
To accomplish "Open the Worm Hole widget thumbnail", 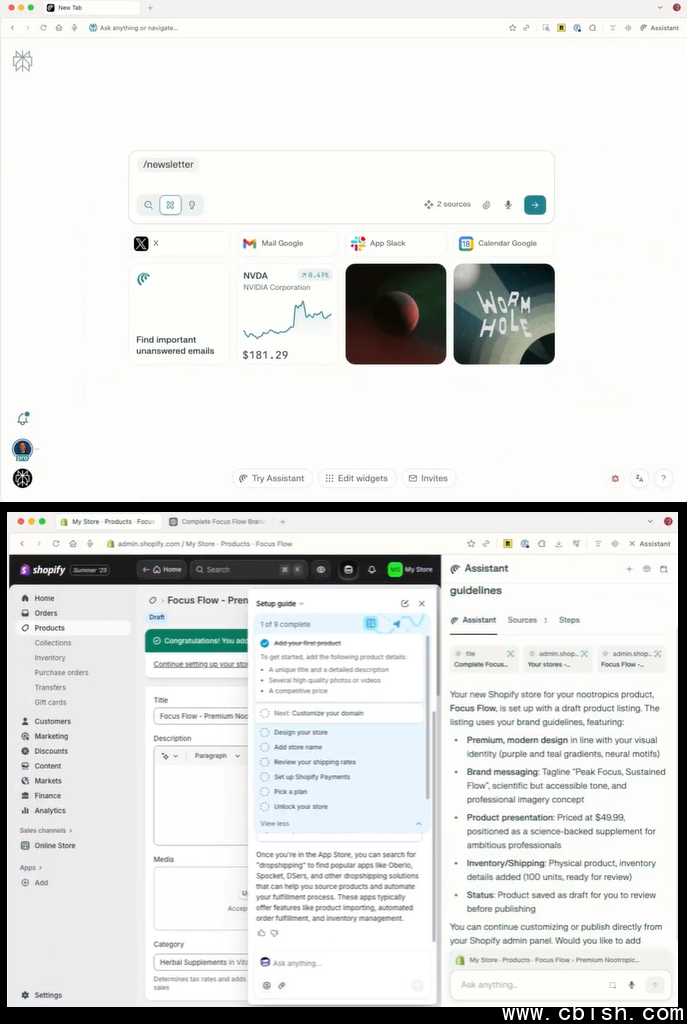I will coord(504,314).
